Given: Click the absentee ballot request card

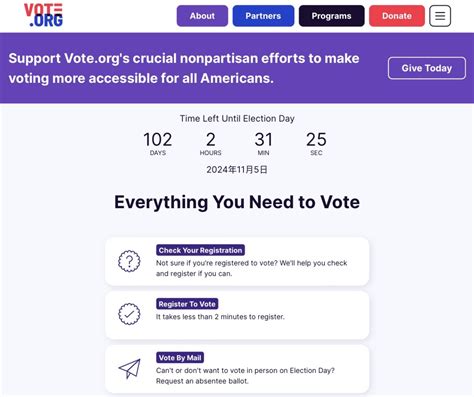Looking at the screenshot, I should [237, 369].
